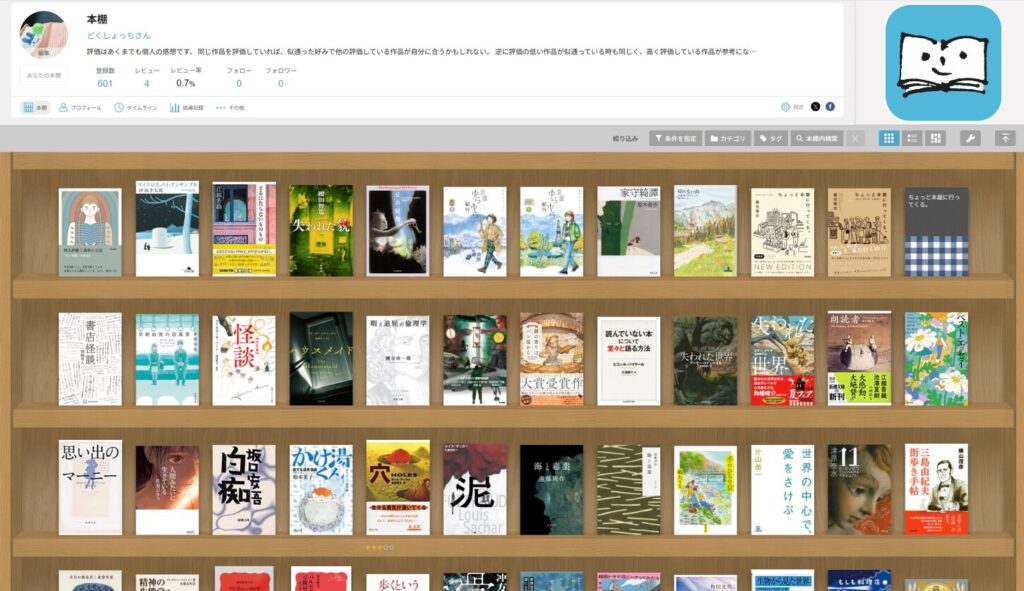The height and width of the screenshot is (591, 1024).
Task: Open the 三島由紀夫 街歩き手帖 book cover
Action: (x=936, y=489)
